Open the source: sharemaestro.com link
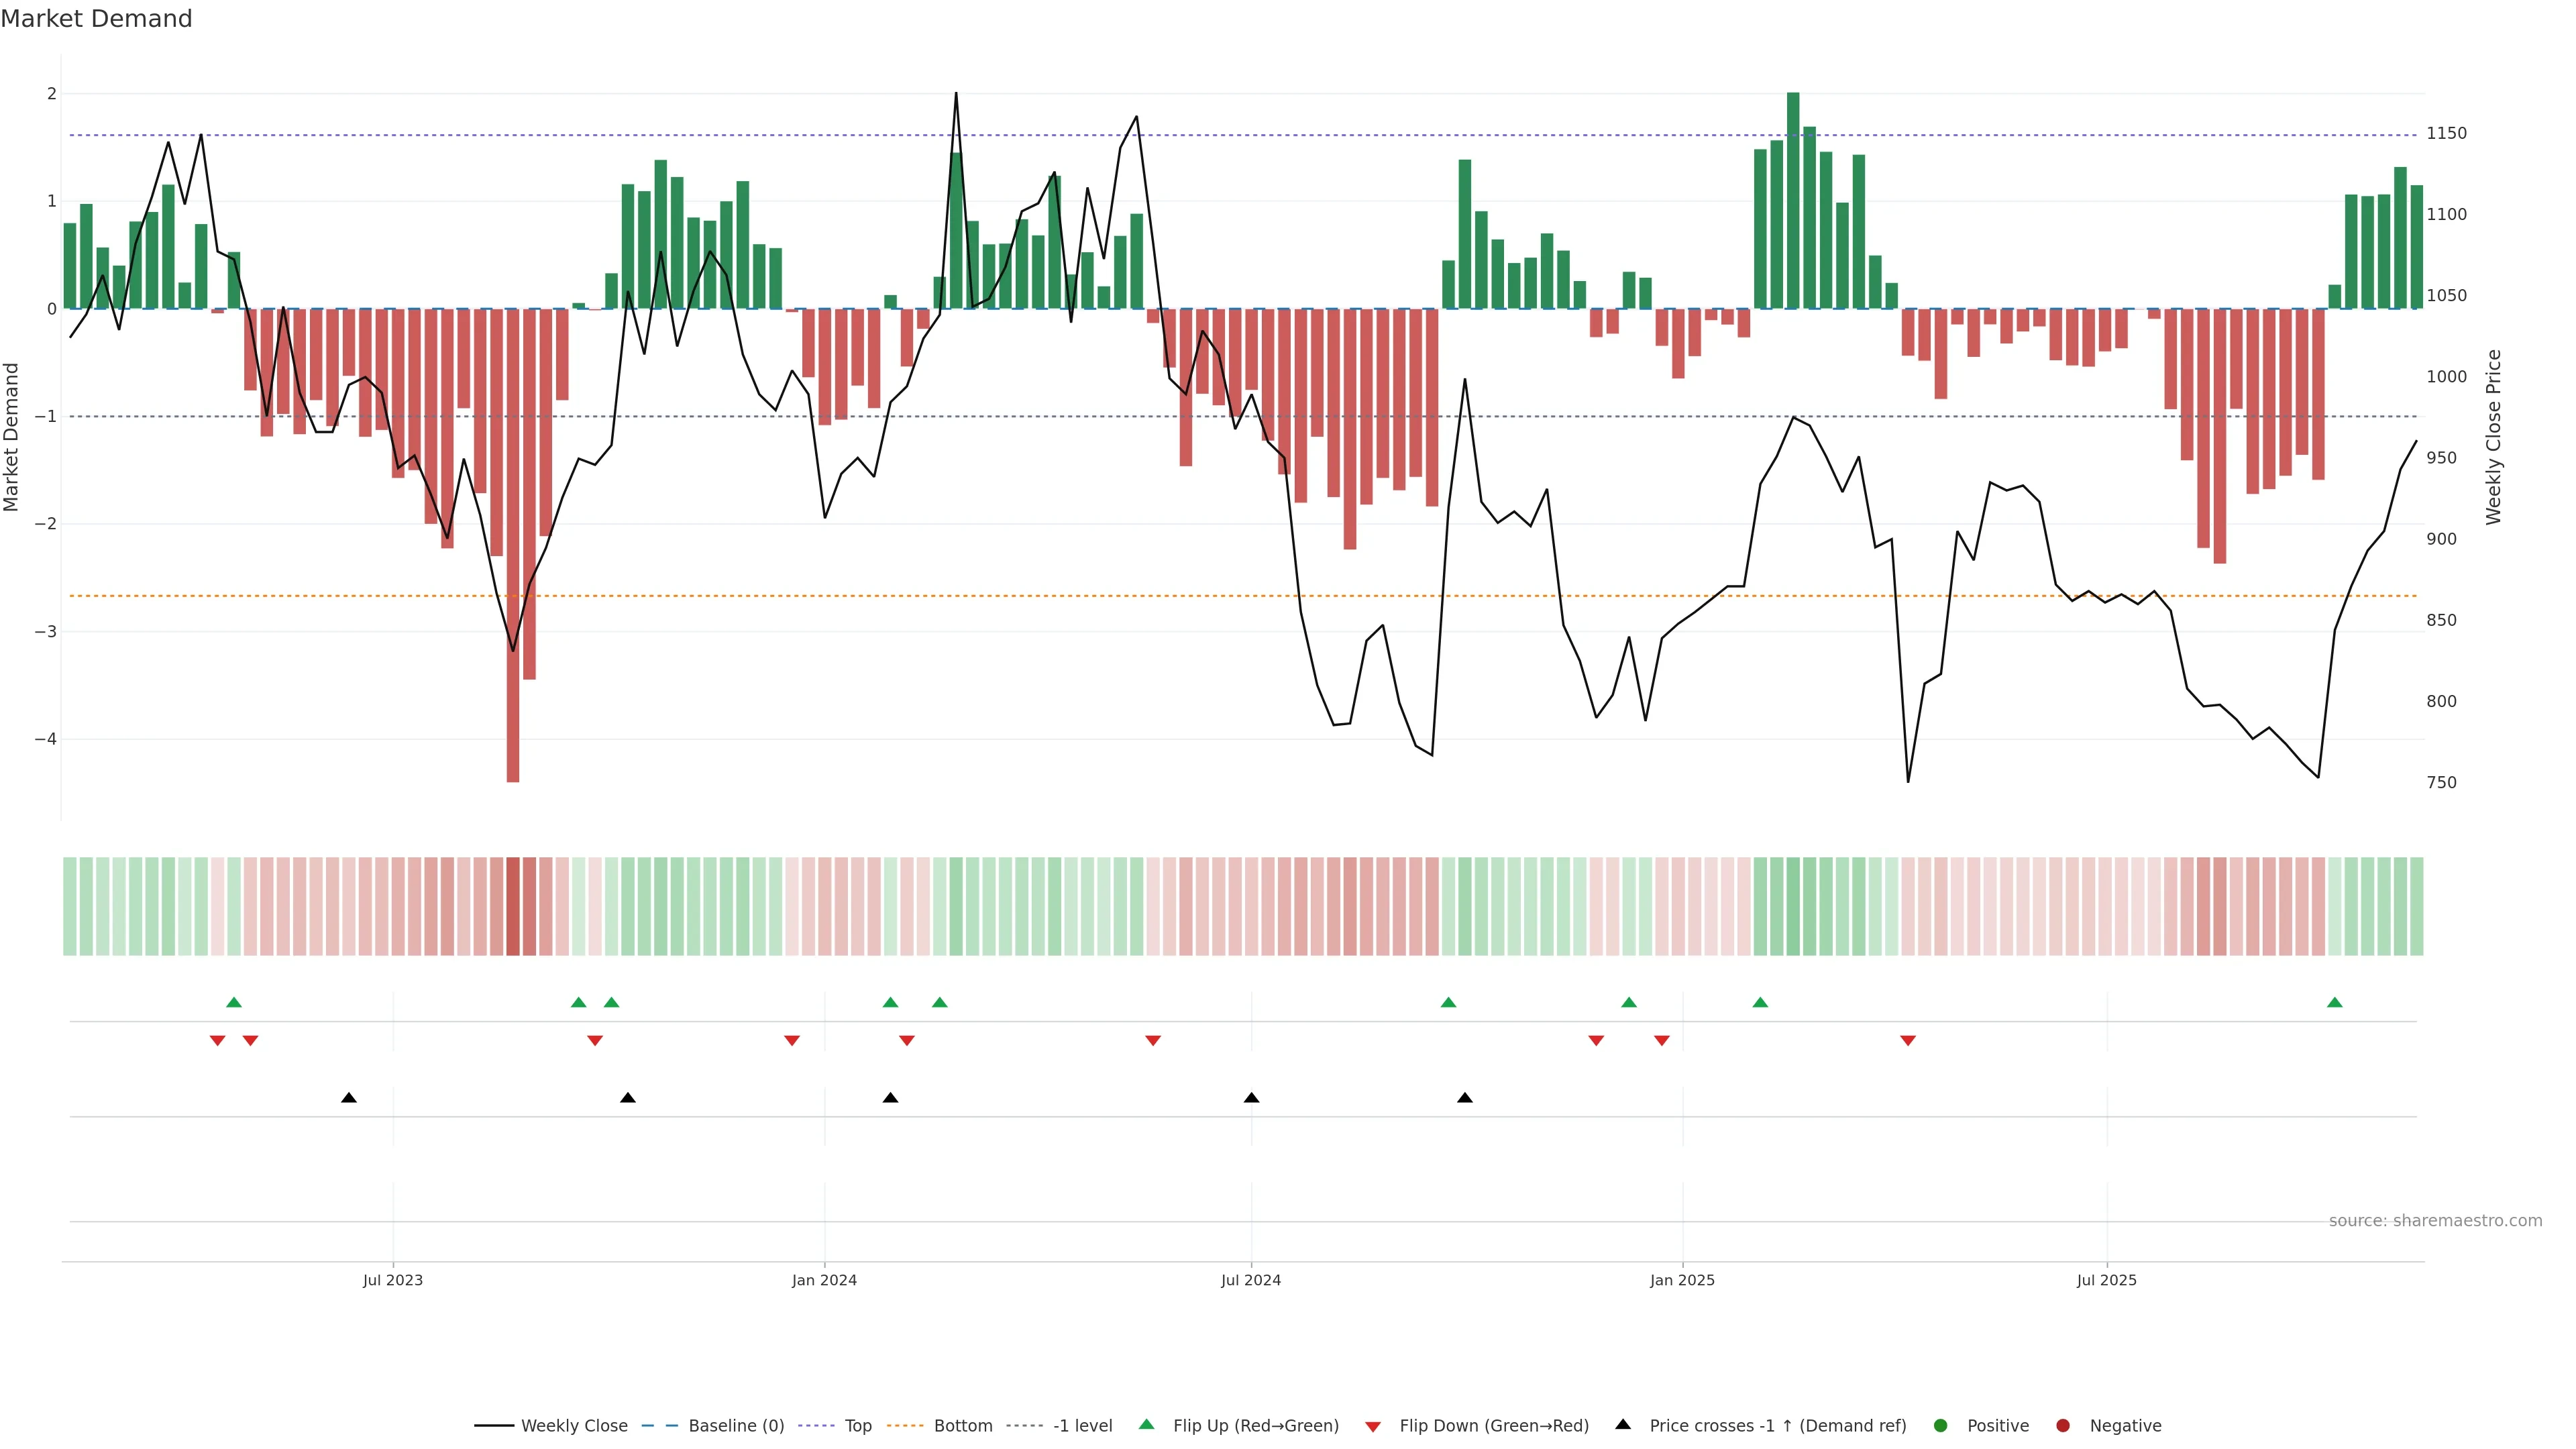 2435,1221
